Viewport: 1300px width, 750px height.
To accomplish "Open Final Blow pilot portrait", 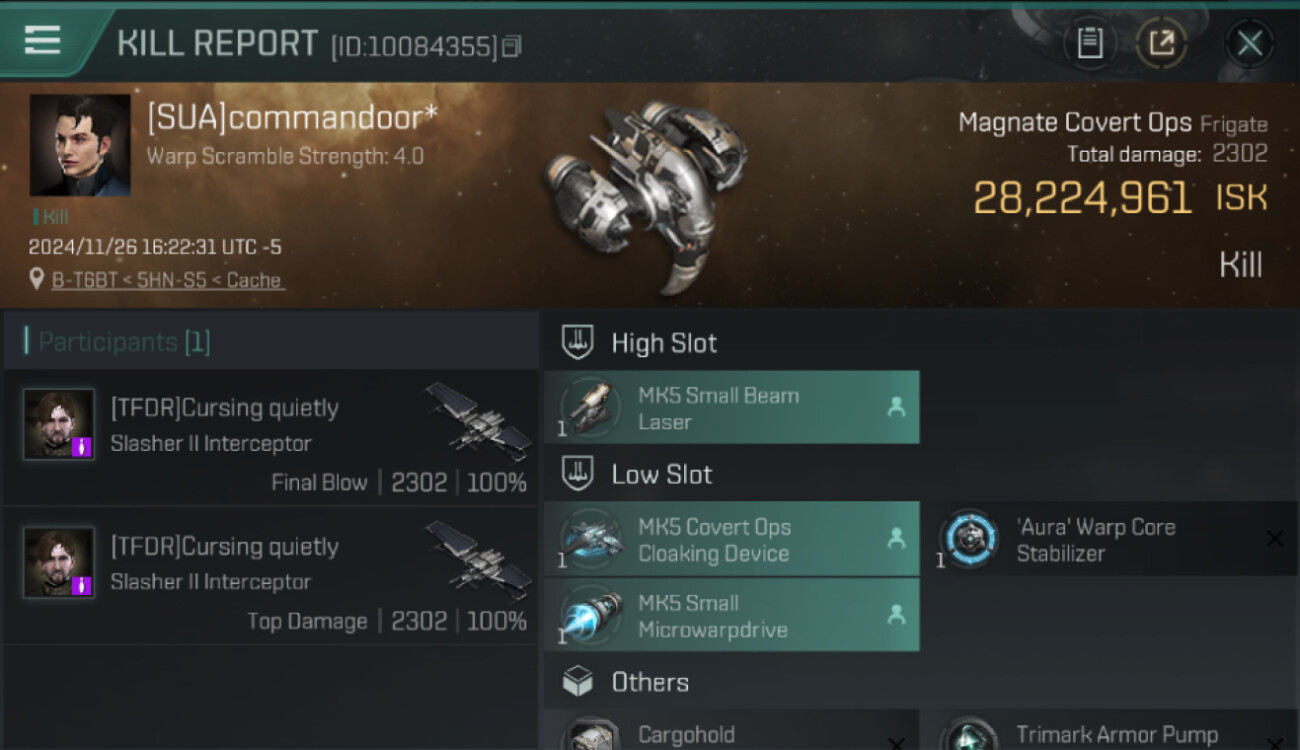I will [59, 424].
